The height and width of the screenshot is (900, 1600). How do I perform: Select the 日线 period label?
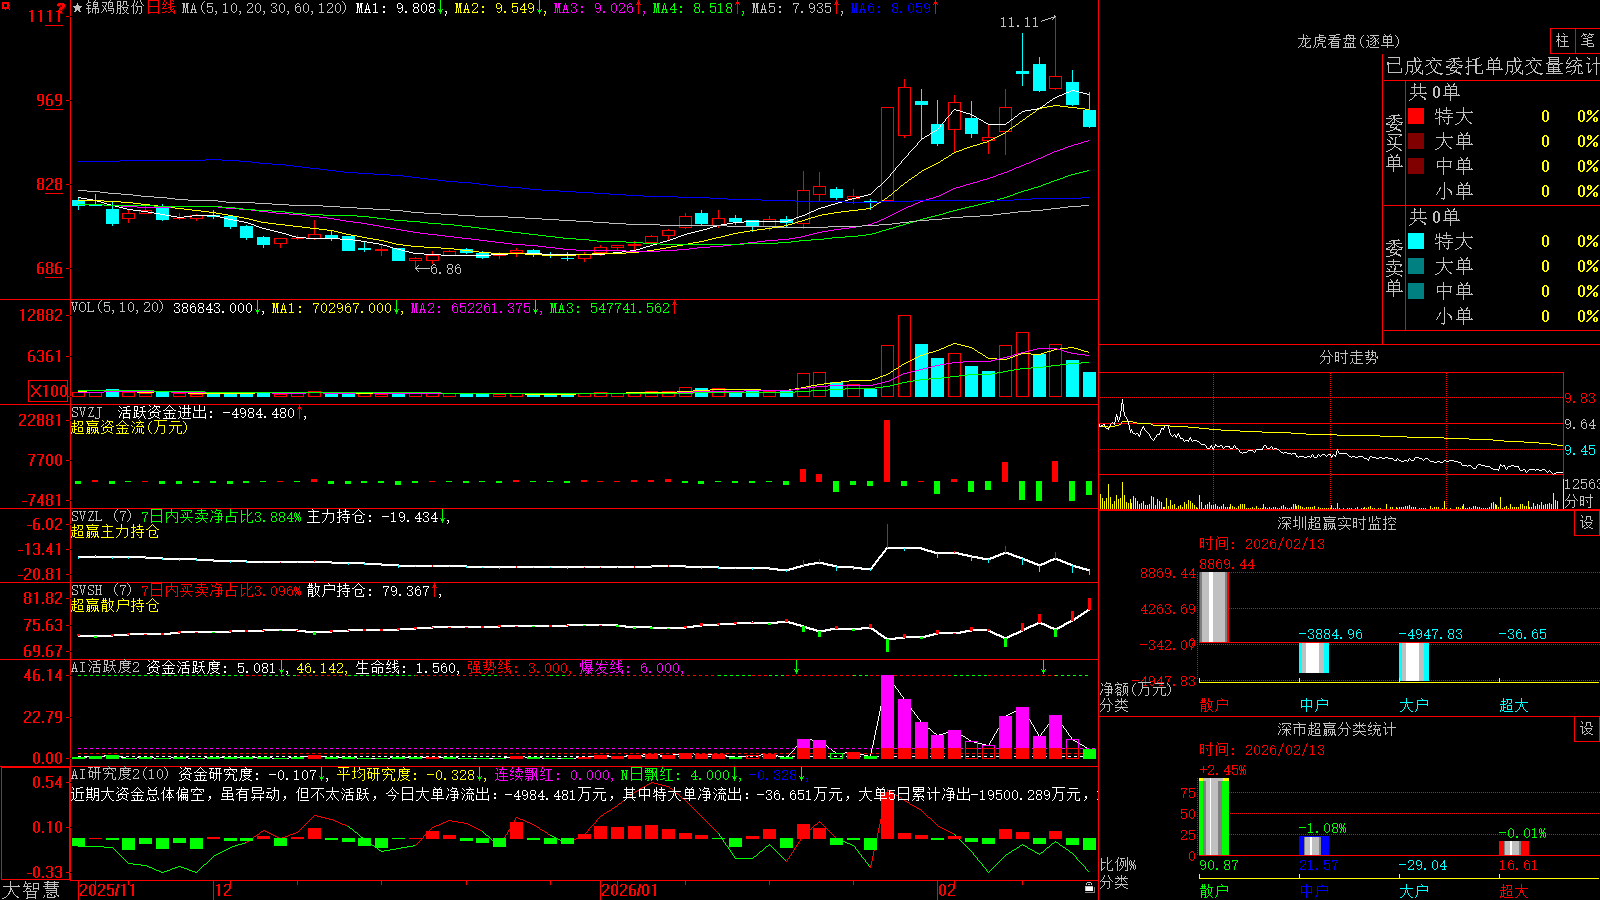(161, 8)
